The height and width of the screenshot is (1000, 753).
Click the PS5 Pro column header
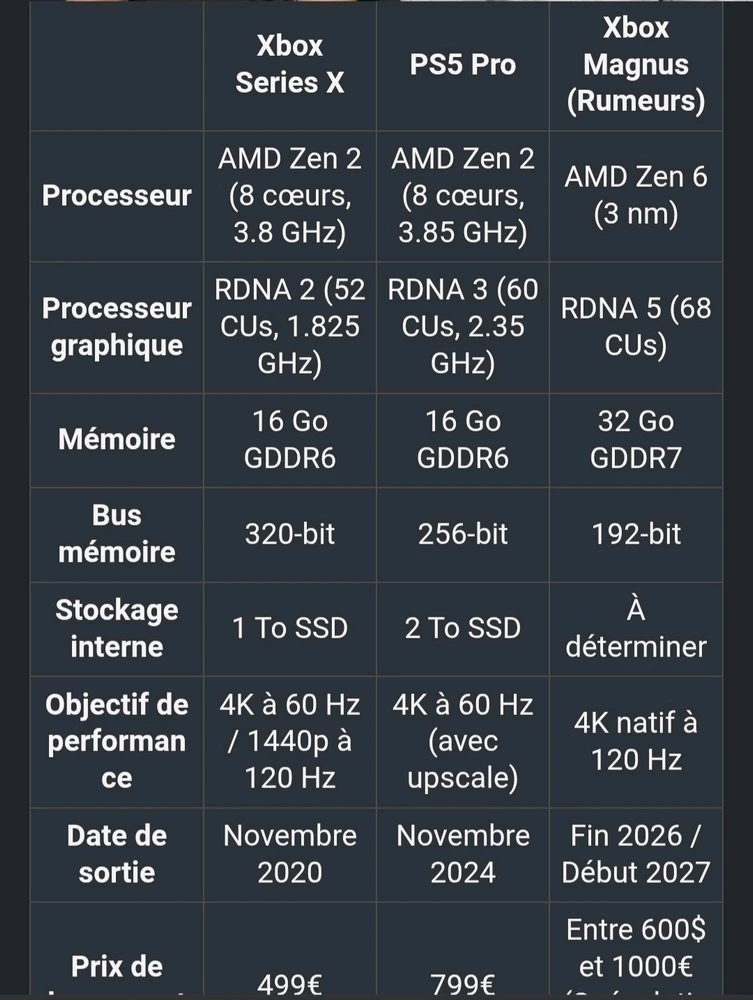pos(463,65)
